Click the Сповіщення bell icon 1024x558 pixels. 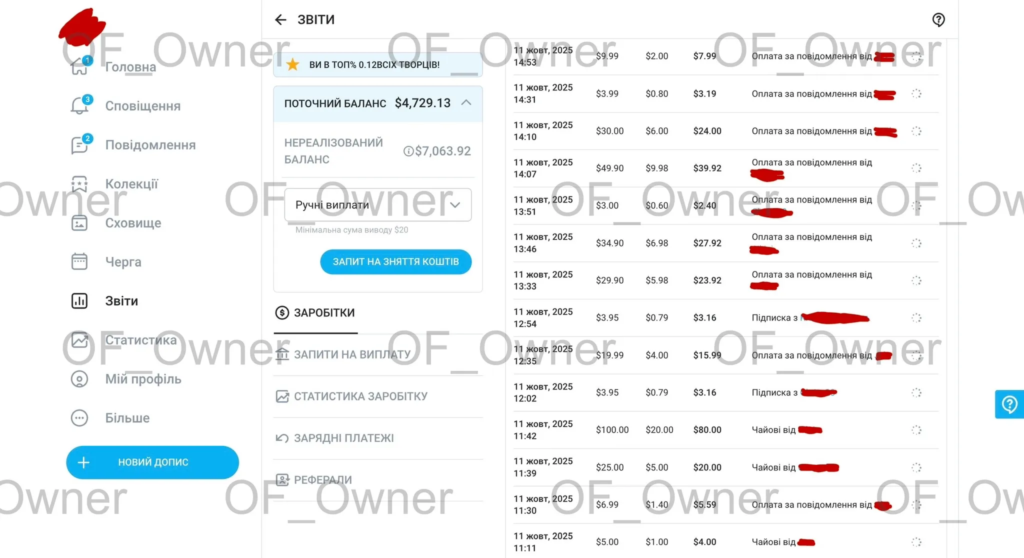point(80,106)
